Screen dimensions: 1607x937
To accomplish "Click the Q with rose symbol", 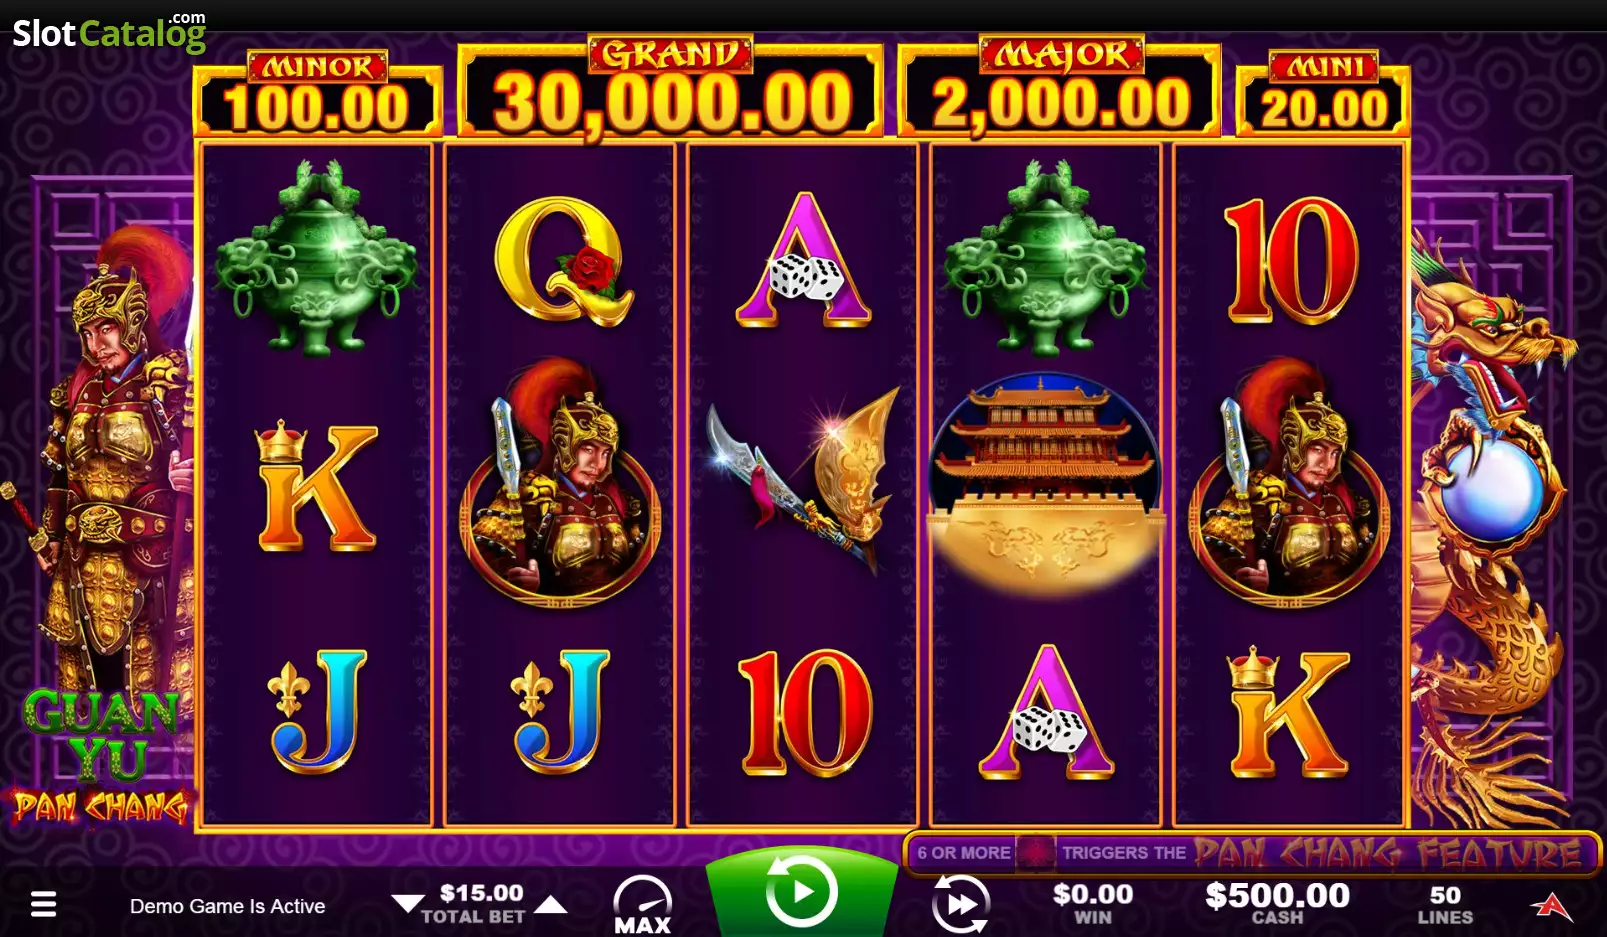I will [x=562, y=262].
